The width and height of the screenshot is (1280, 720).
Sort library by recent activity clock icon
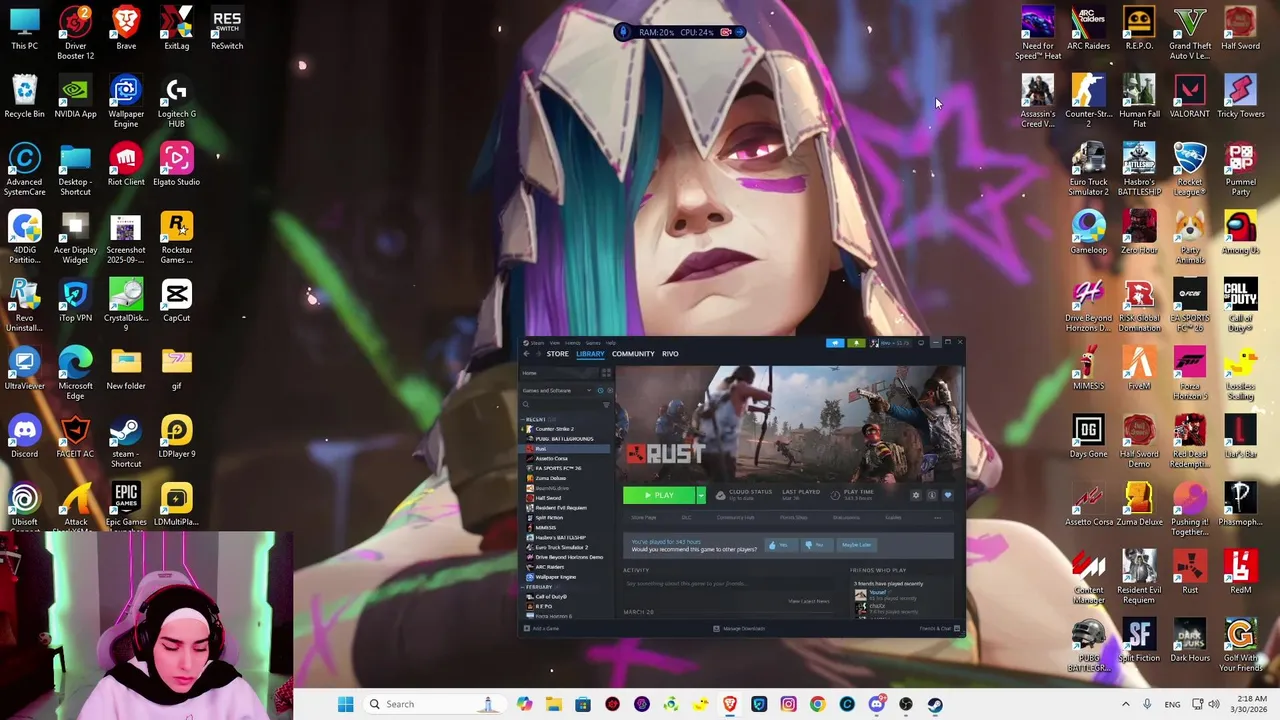(x=600, y=391)
